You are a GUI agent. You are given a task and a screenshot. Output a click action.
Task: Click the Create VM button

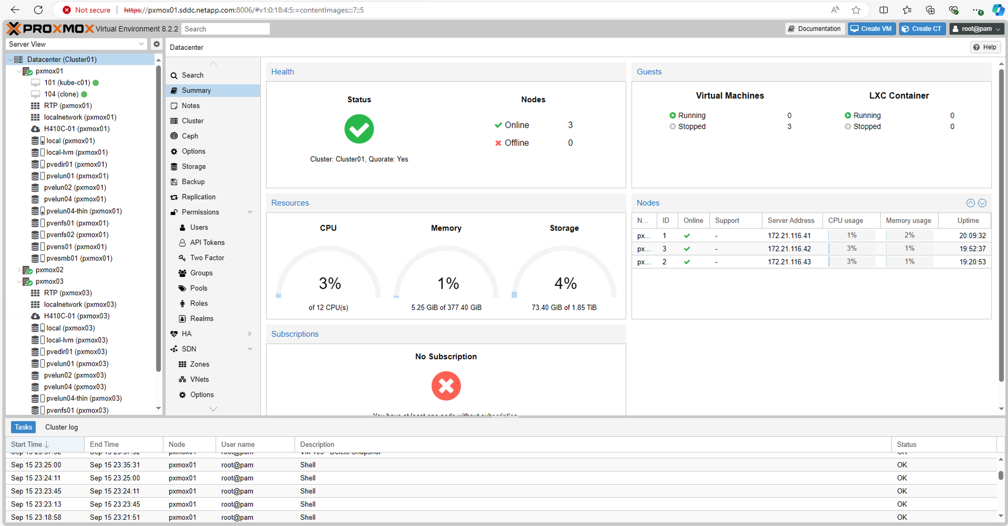click(x=871, y=29)
